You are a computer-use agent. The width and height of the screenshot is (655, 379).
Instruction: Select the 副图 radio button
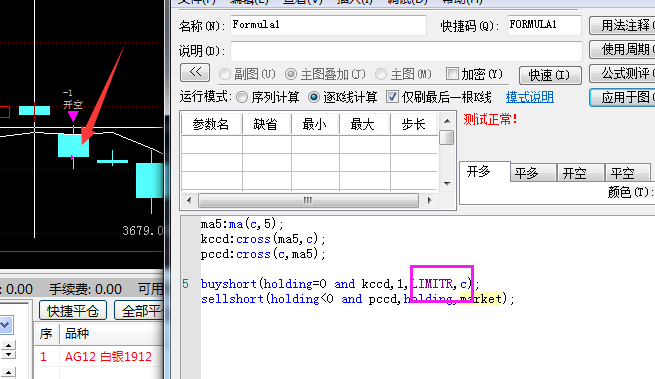(225, 74)
